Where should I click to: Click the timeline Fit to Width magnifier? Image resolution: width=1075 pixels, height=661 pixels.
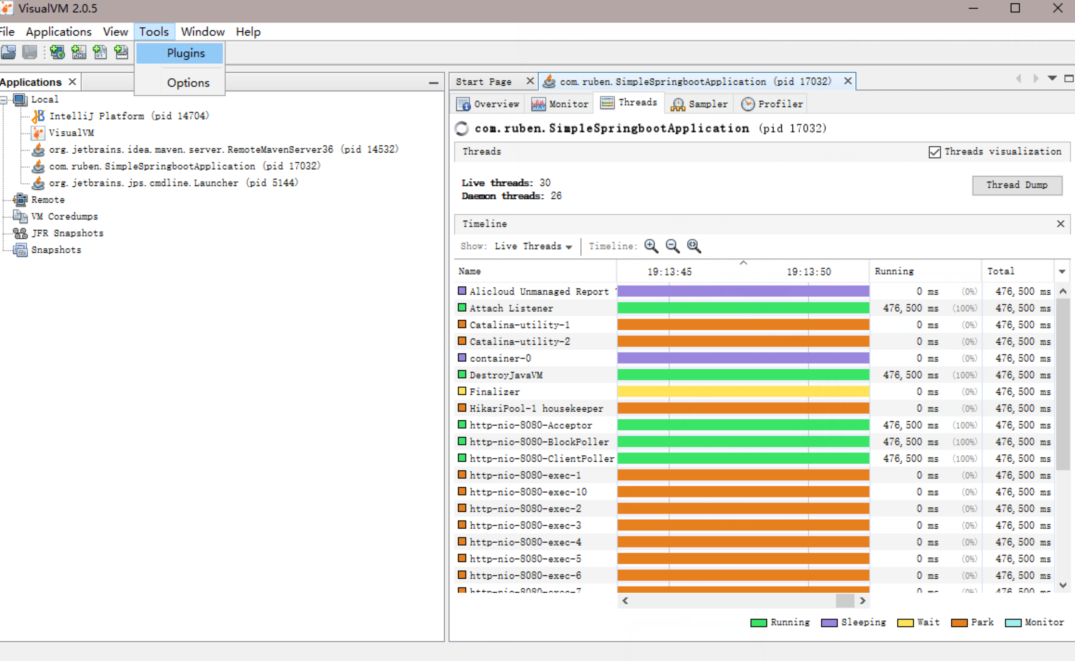[x=694, y=246]
